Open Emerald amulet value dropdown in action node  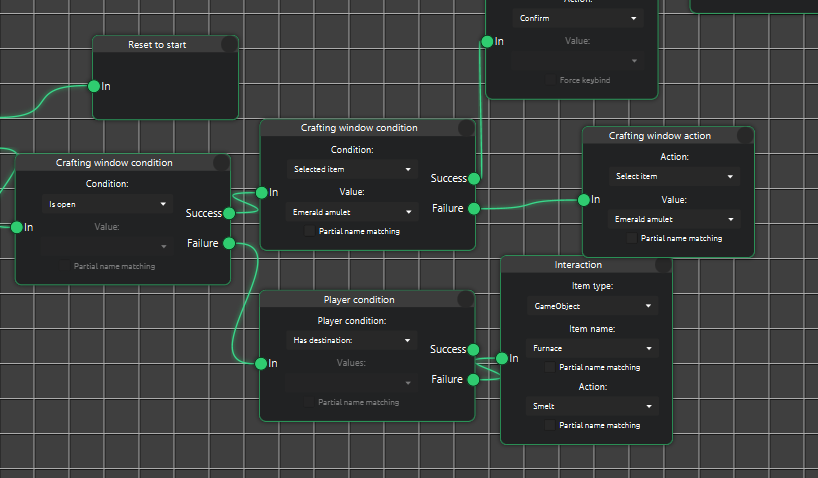pyautogui.click(x=673, y=219)
